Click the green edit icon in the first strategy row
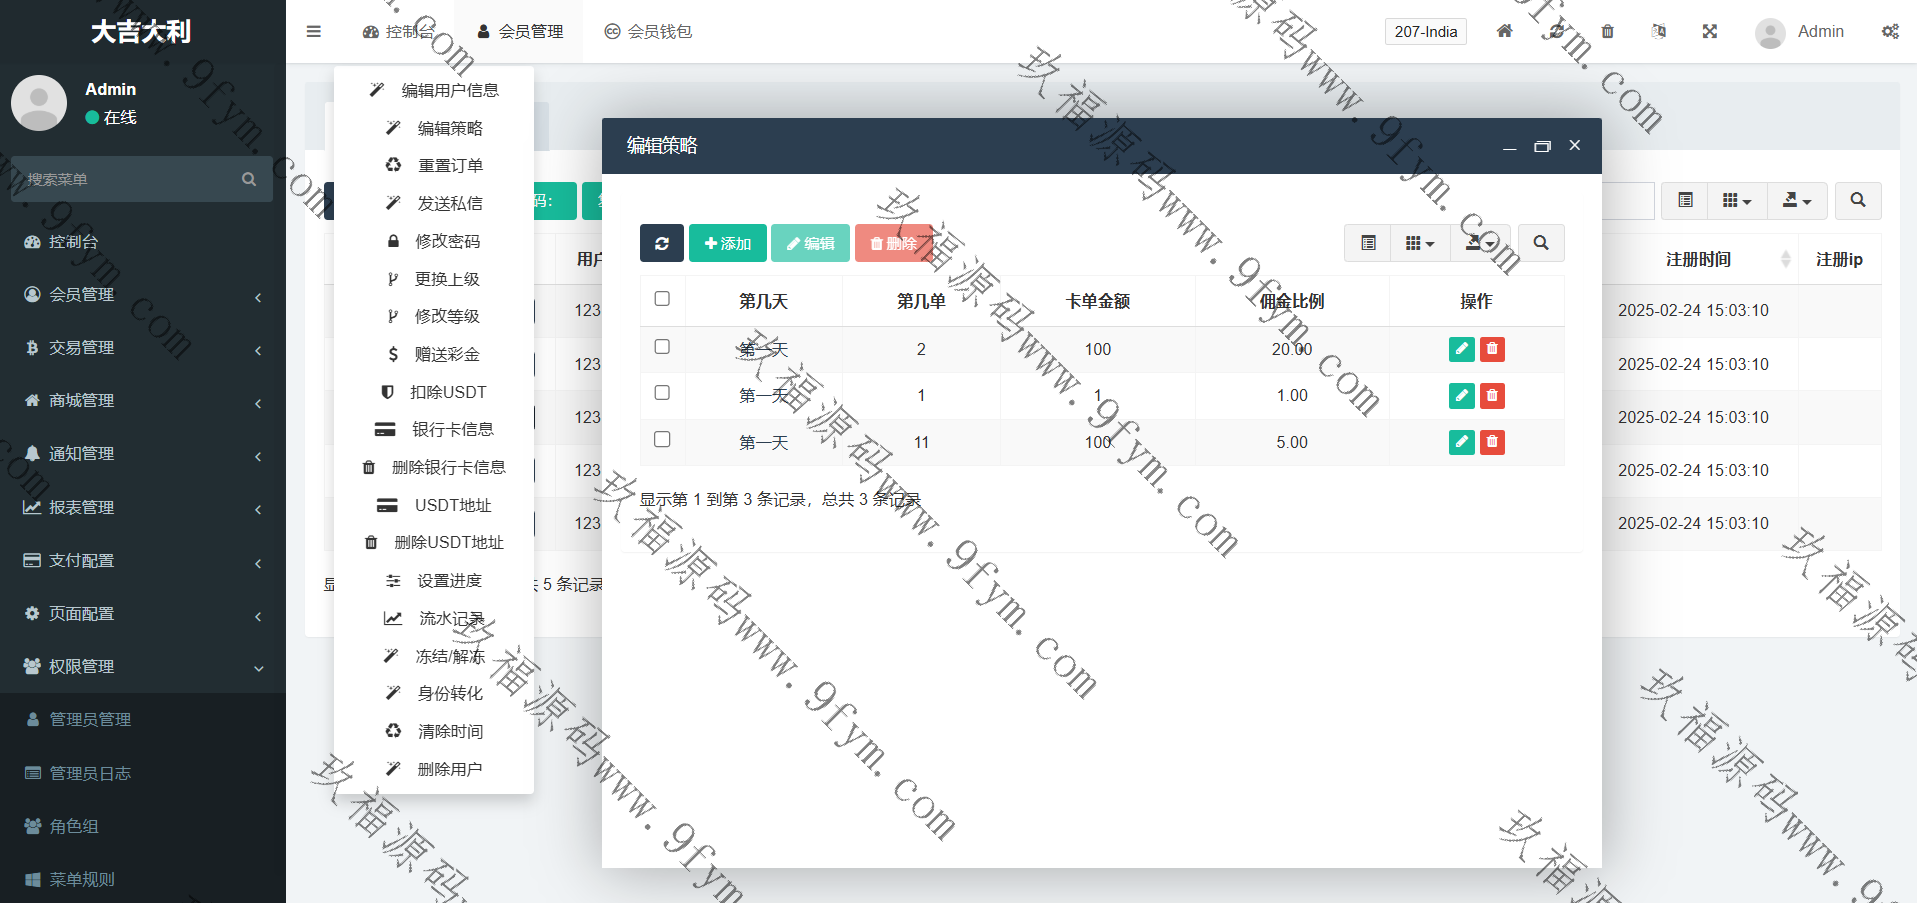1917x903 pixels. (1461, 349)
